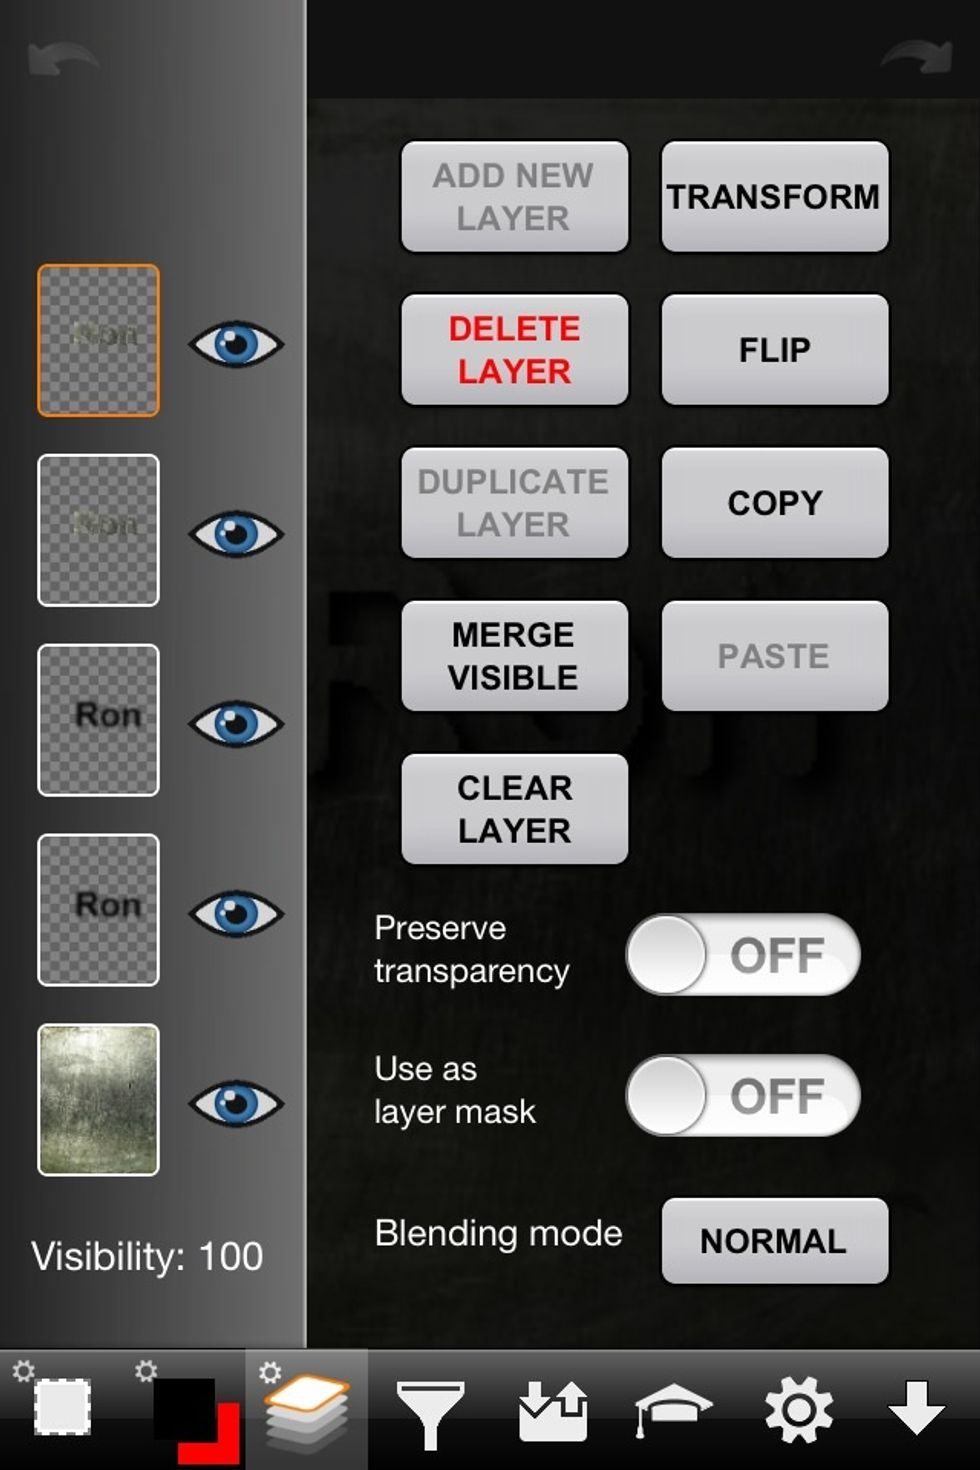980x1470 pixels.
Task: Click the DELETE LAYER button
Action: (x=515, y=350)
